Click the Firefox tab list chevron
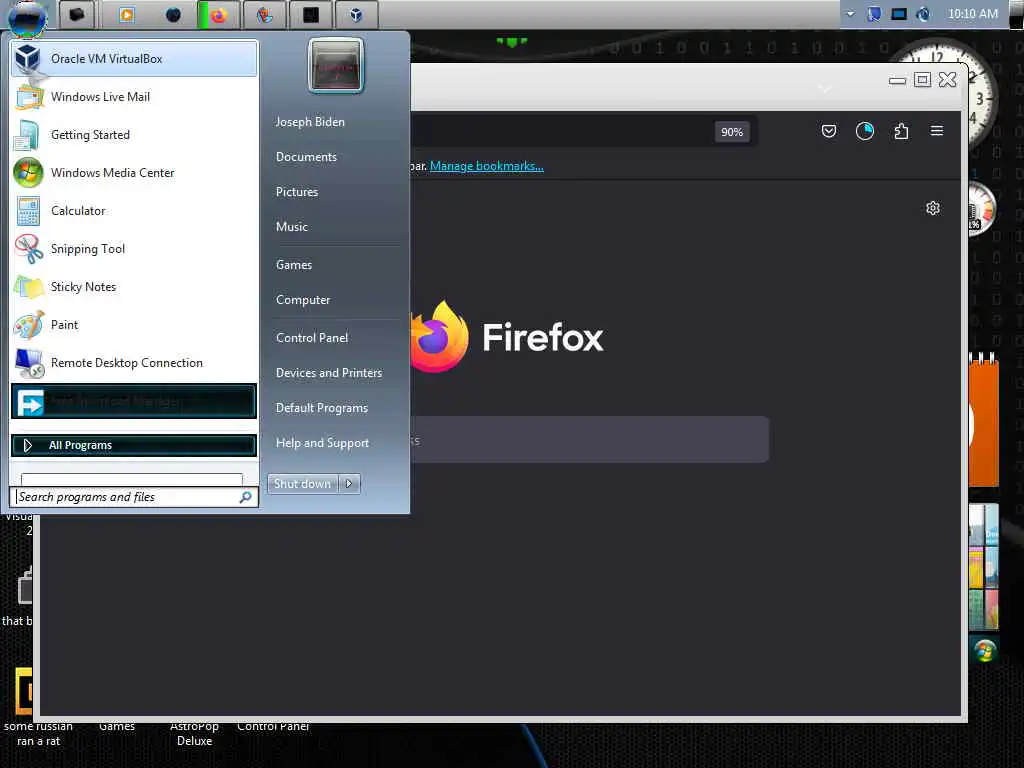Viewport: 1024px width, 768px height. pyautogui.click(x=825, y=88)
